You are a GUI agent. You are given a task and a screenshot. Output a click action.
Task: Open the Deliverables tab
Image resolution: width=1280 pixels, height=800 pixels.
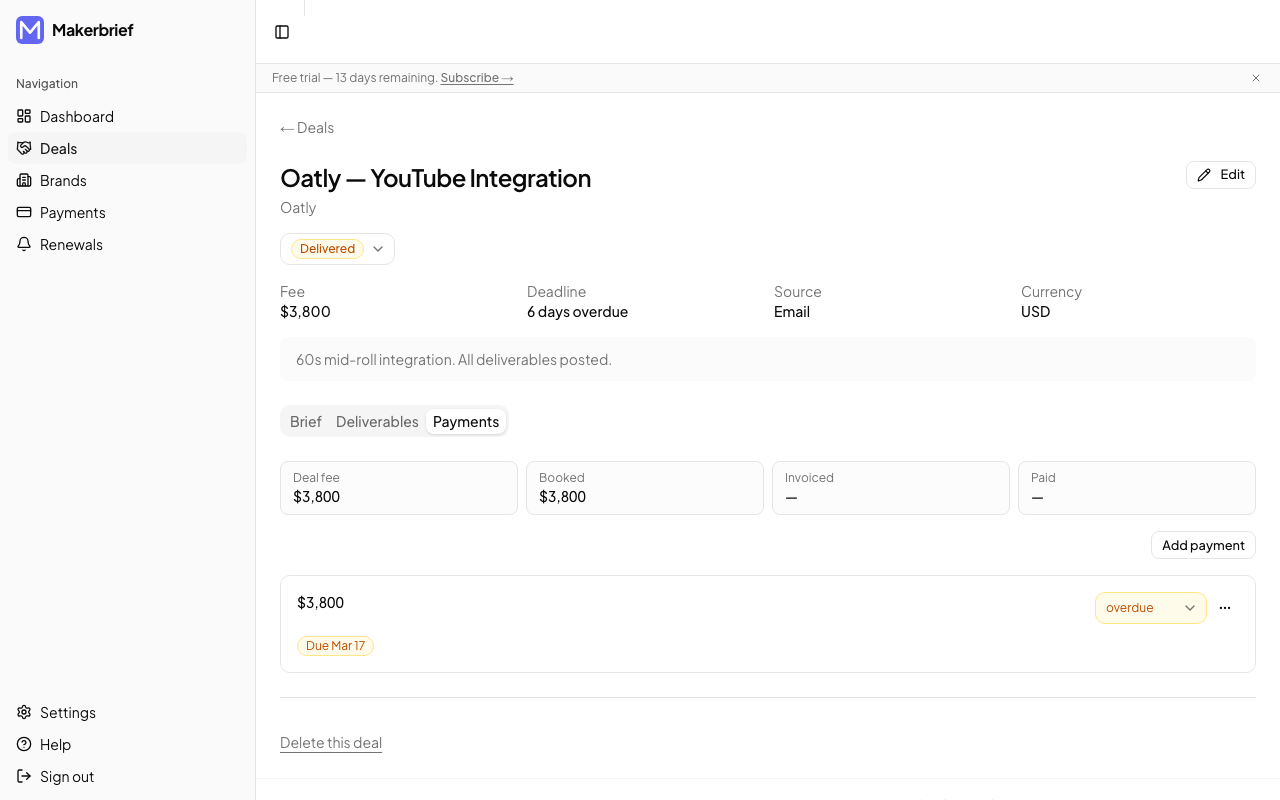point(377,421)
